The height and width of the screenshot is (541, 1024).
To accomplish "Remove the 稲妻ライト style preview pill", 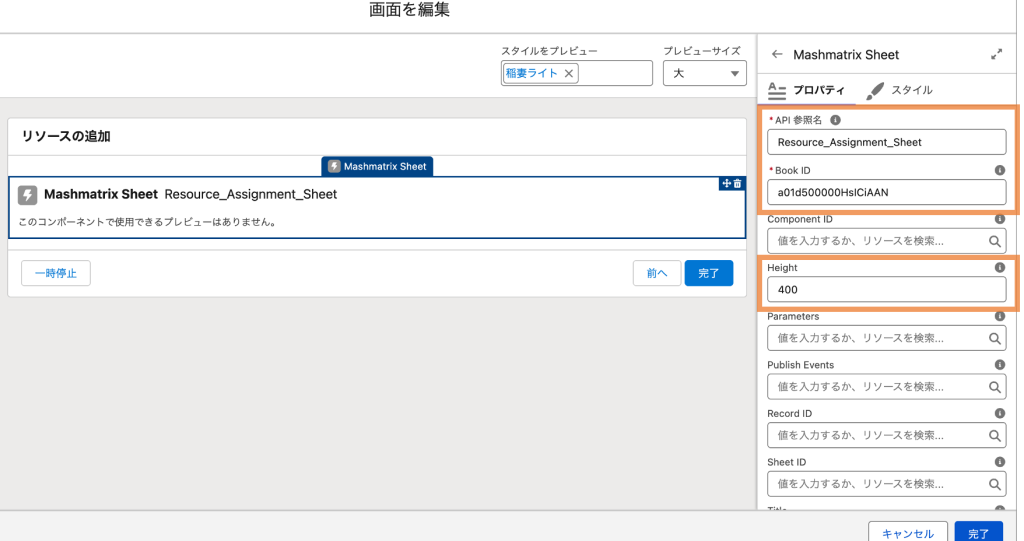I will pos(569,73).
